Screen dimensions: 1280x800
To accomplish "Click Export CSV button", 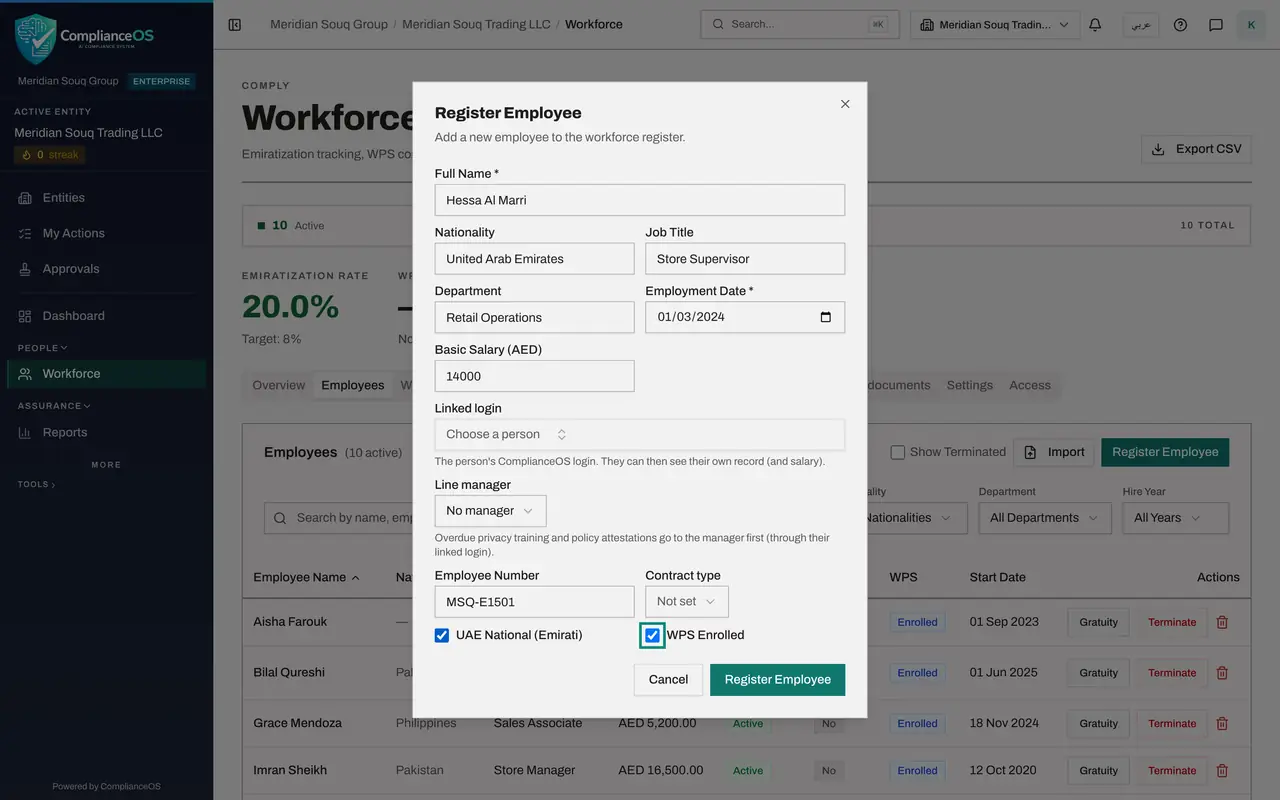I will point(1196,149).
